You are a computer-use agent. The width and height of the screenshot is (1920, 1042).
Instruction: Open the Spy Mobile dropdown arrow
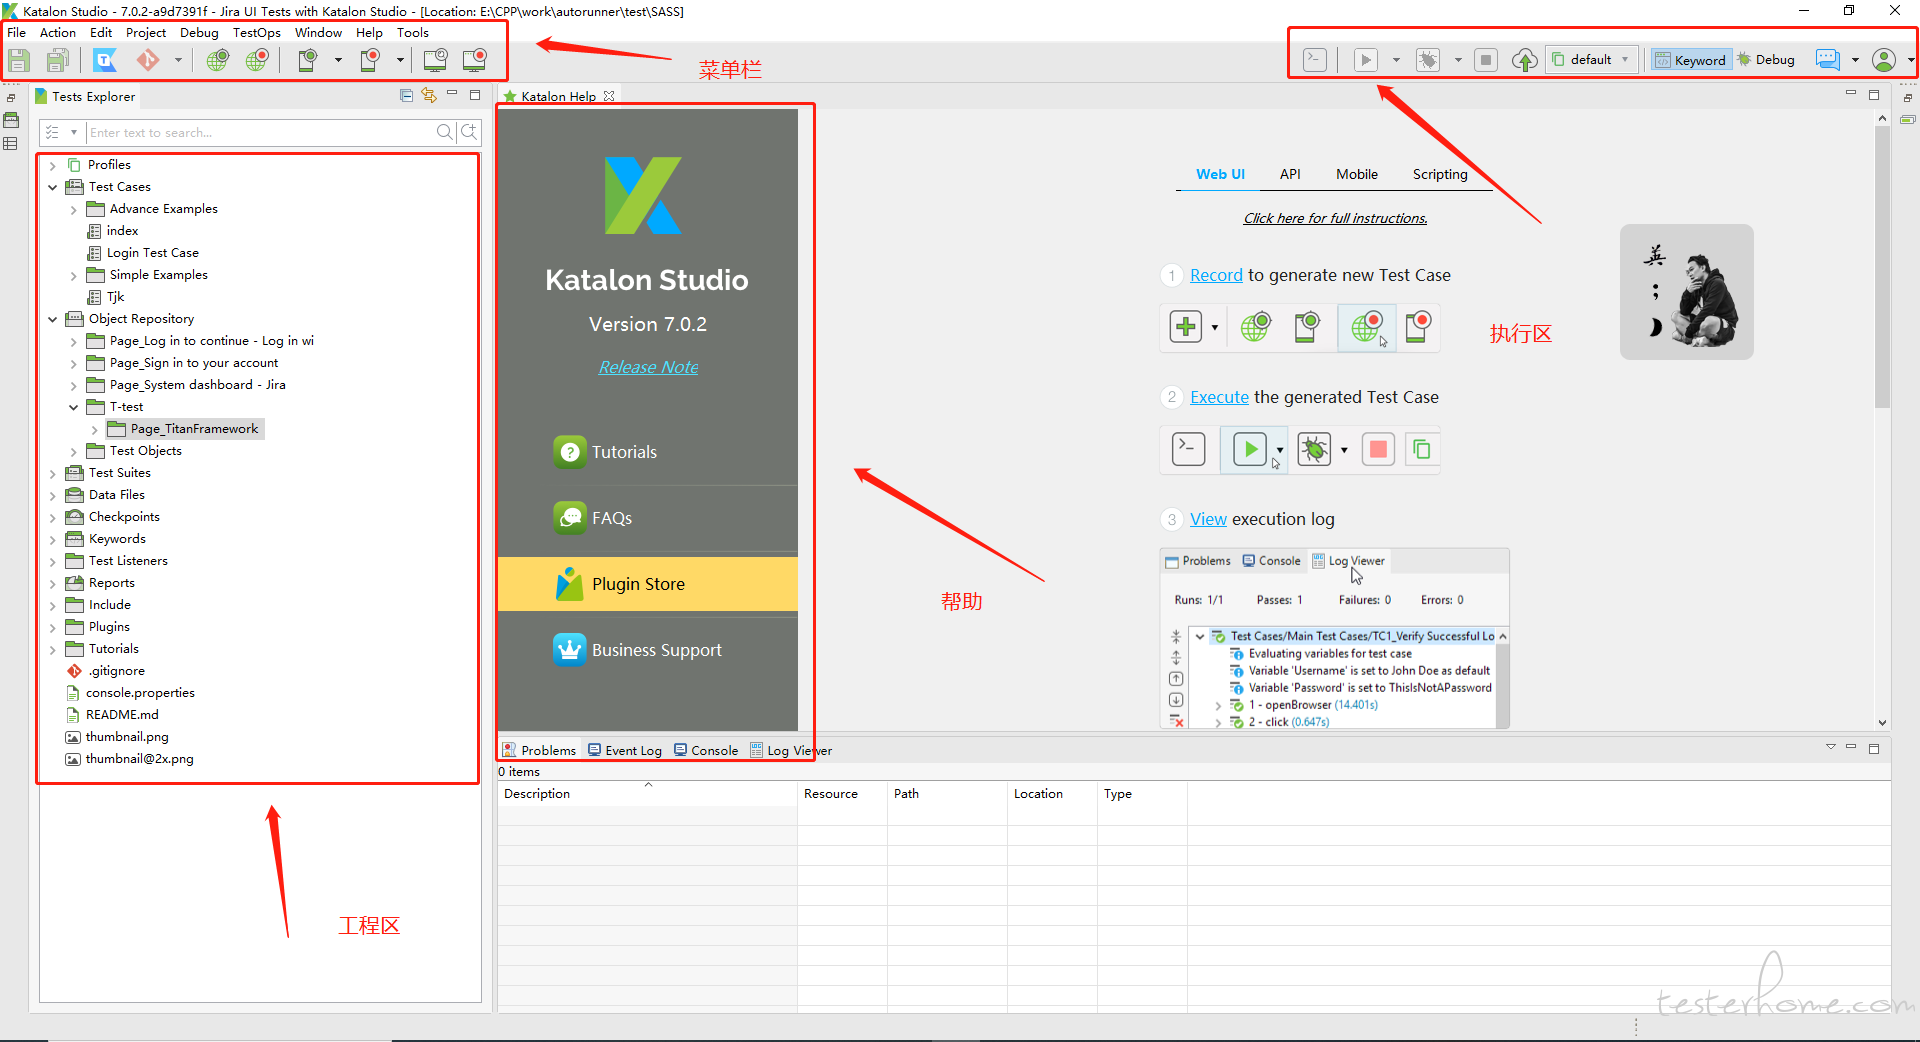click(x=338, y=61)
